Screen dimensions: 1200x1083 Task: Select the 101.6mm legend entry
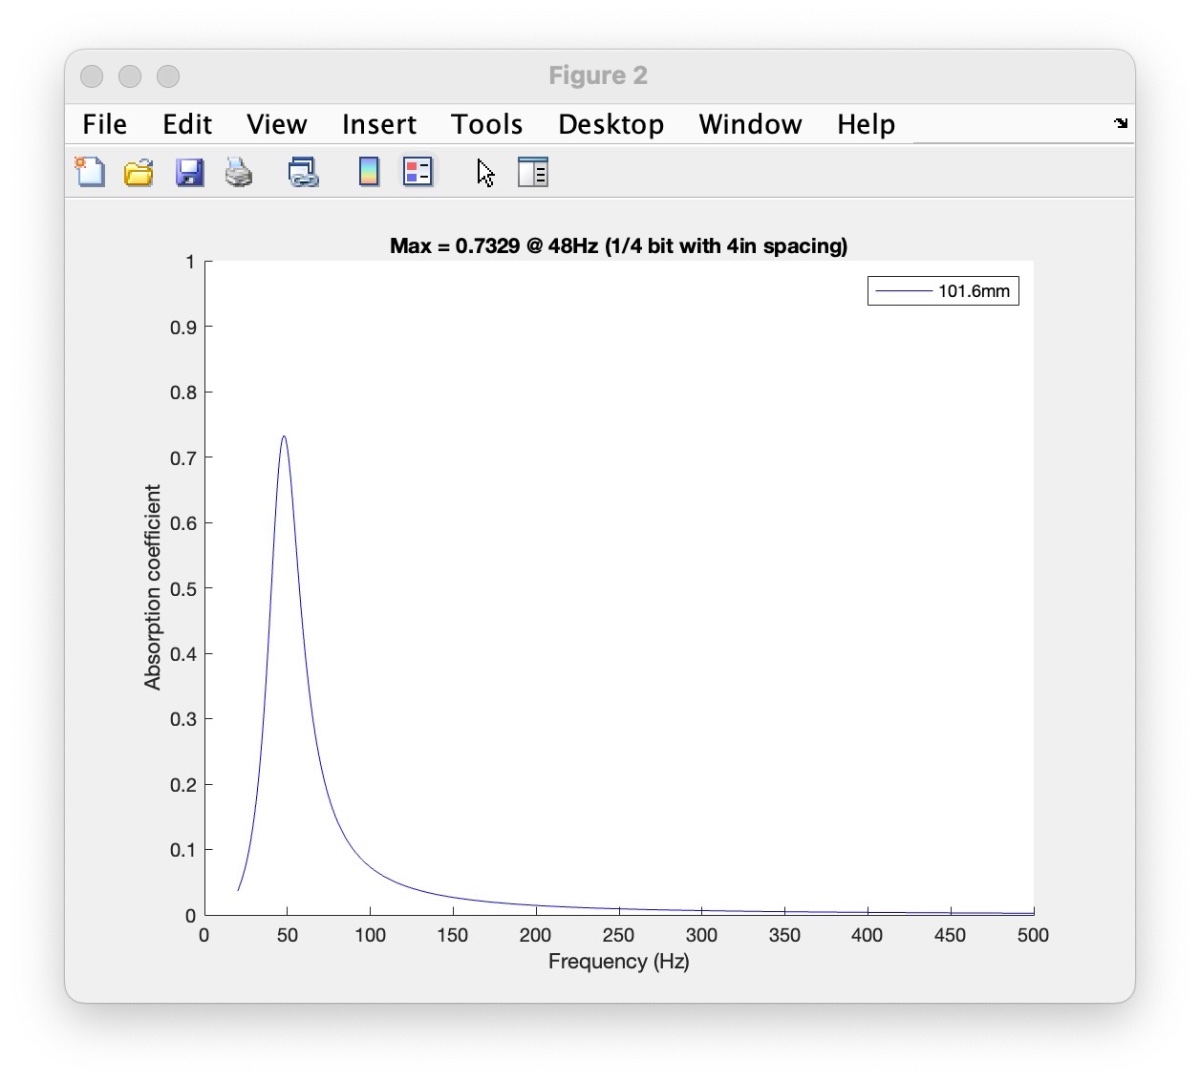(973, 292)
